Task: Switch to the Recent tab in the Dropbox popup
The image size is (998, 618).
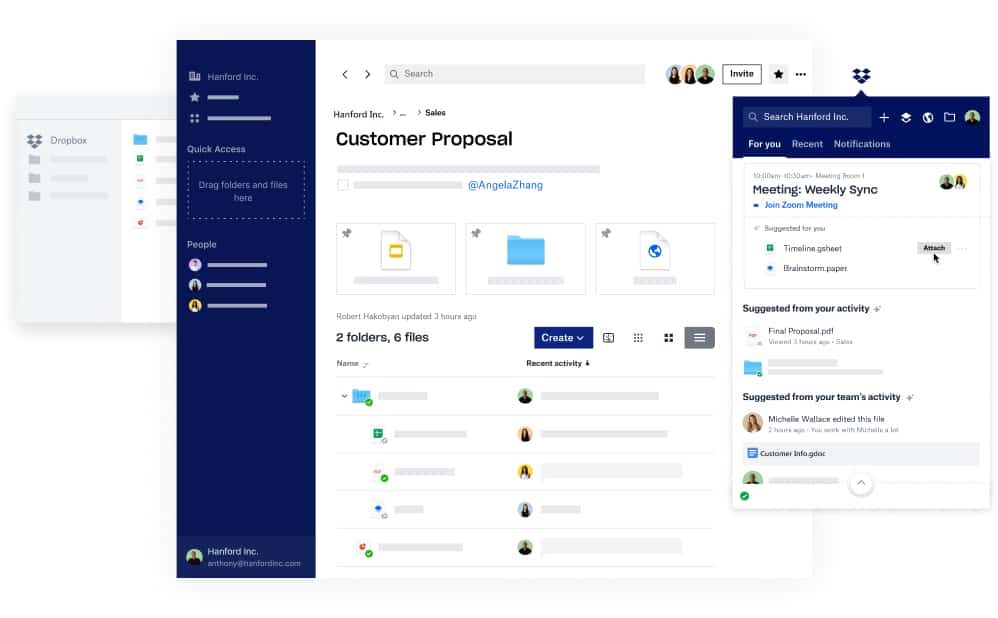Action: (809, 144)
